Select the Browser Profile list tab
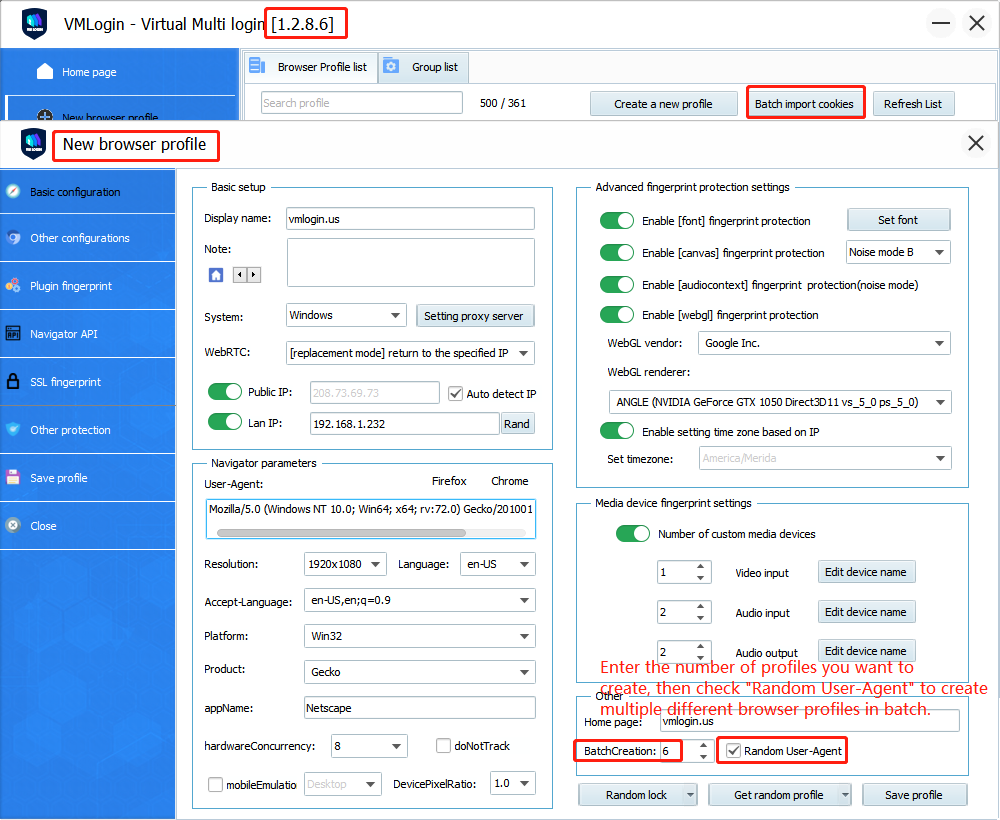 tap(310, 67)
